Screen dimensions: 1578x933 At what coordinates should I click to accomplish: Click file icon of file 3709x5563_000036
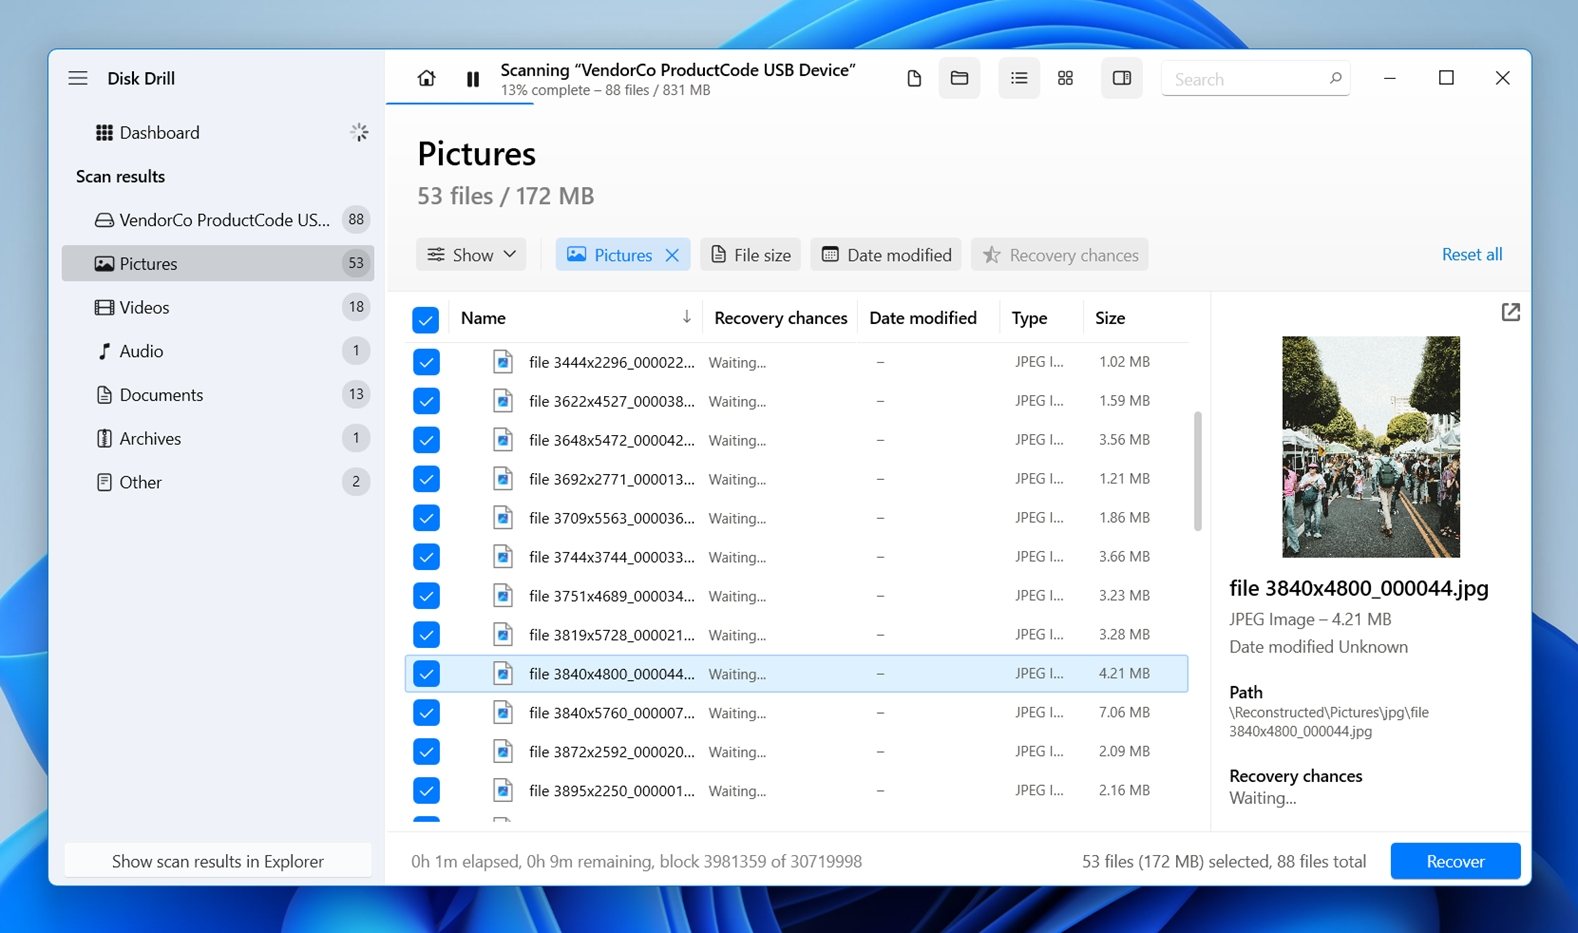(503, 518)
